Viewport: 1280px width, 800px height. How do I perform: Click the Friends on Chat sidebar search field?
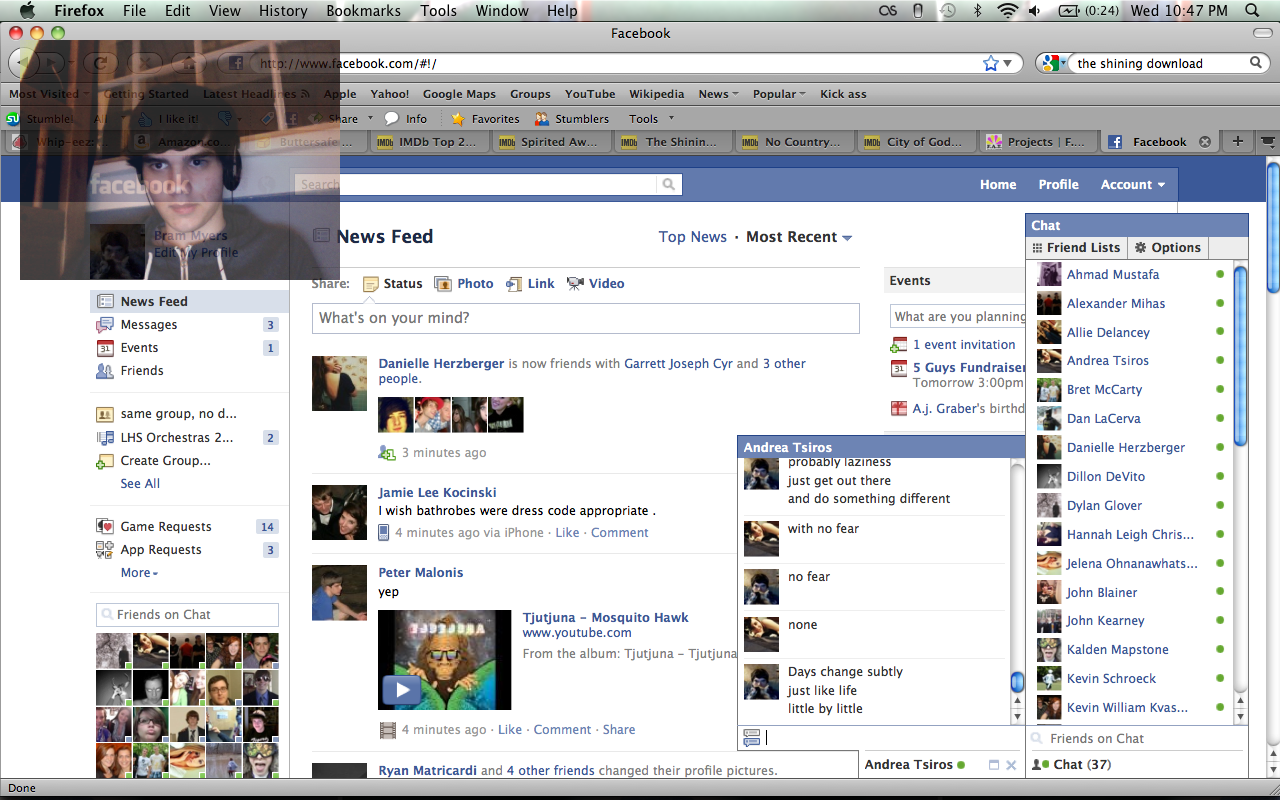pyautogui.click(x=187, y=615)
